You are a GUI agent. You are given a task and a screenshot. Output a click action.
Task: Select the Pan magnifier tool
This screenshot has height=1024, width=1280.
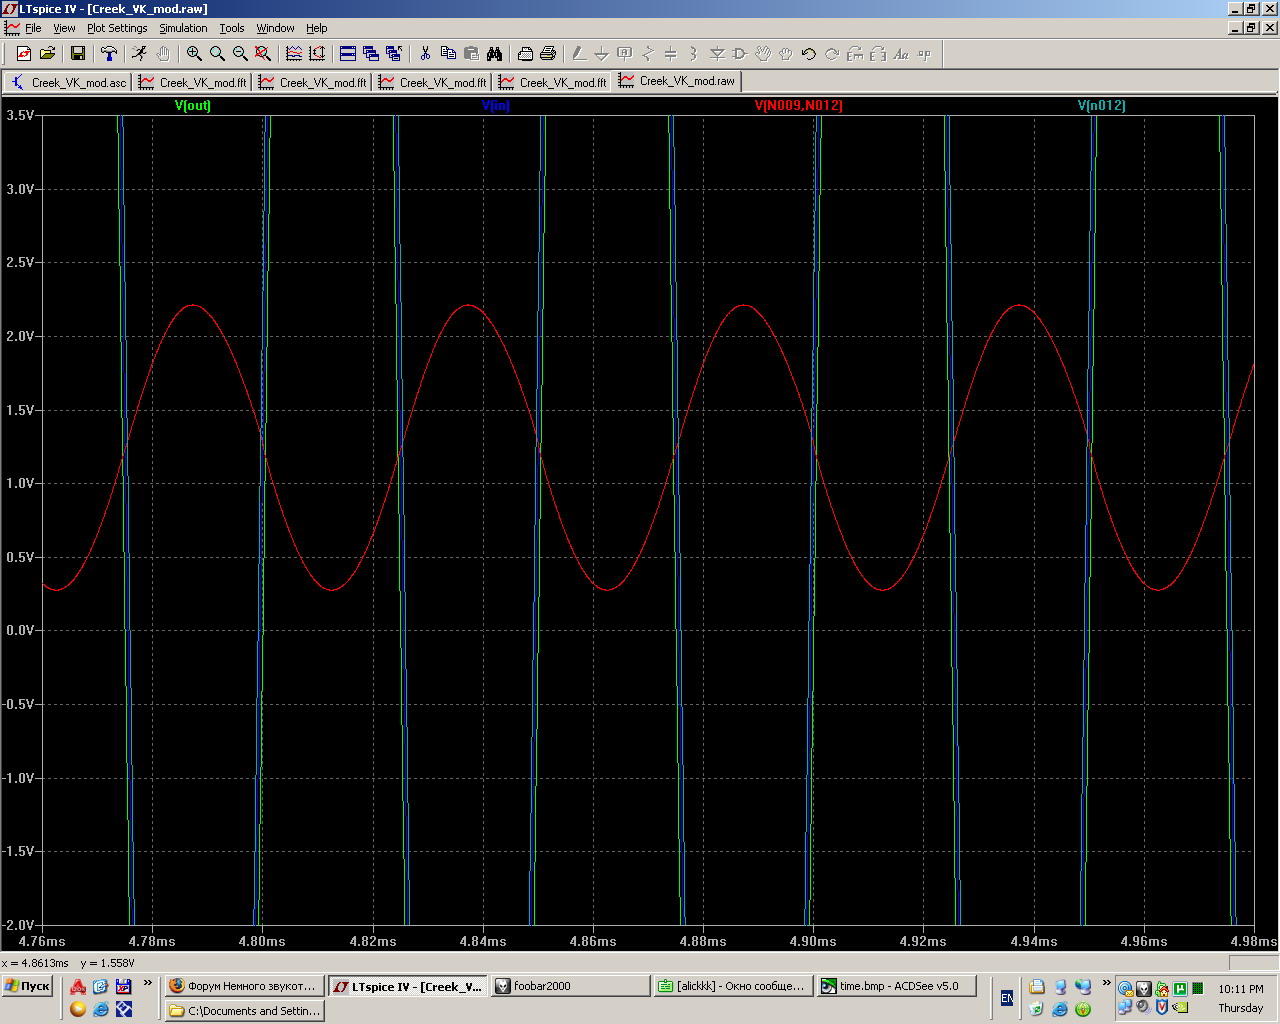pyautogui.click(x=217, y=54)
